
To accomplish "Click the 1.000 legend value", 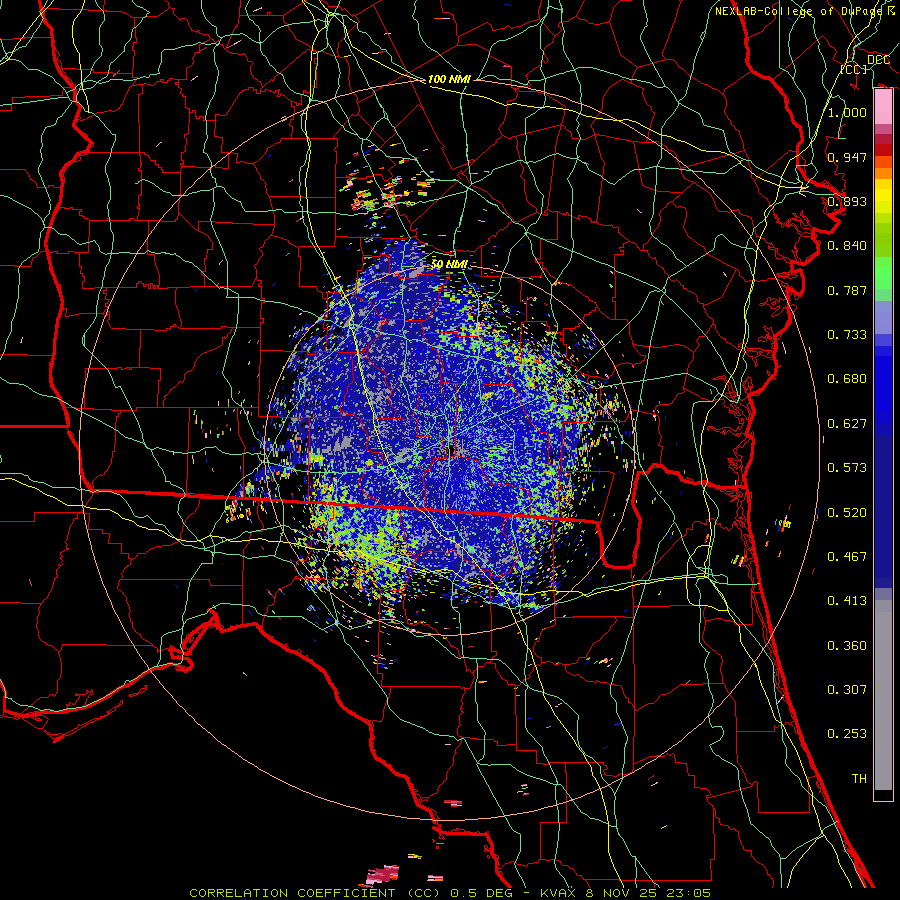I will (847, 112).
